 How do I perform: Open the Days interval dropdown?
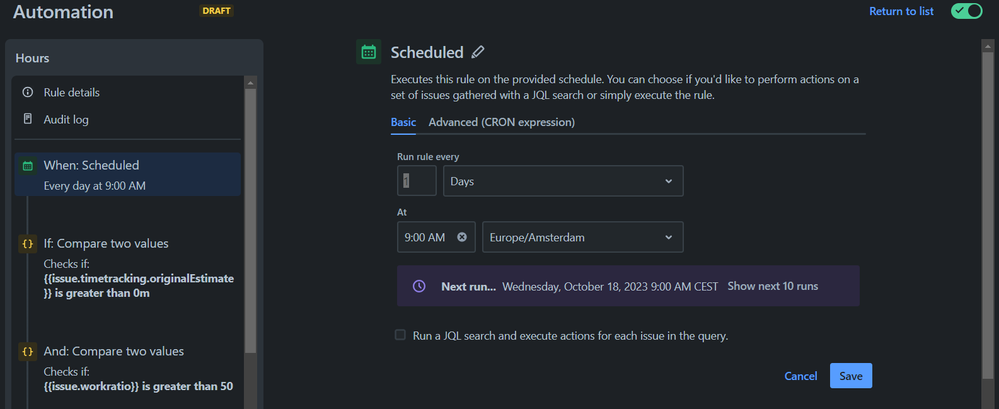(563, 181)
